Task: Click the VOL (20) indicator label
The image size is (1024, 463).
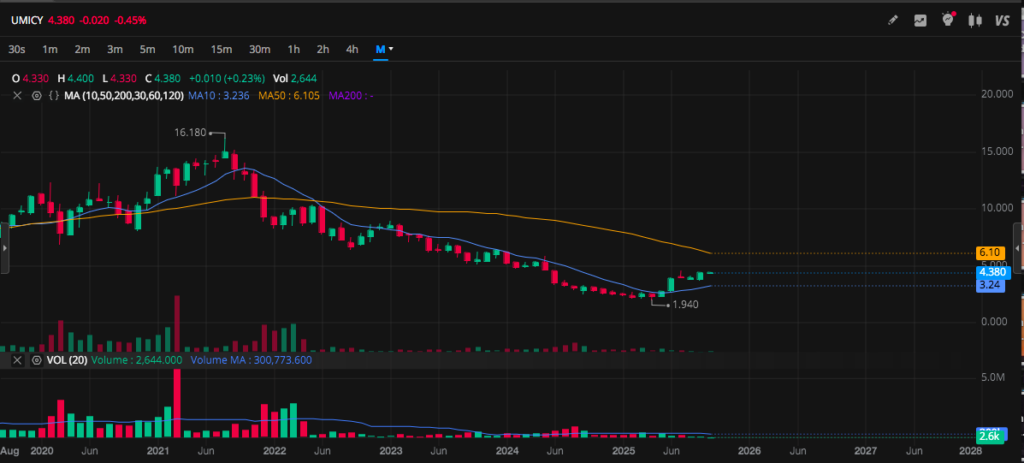Action: (66, 359)
